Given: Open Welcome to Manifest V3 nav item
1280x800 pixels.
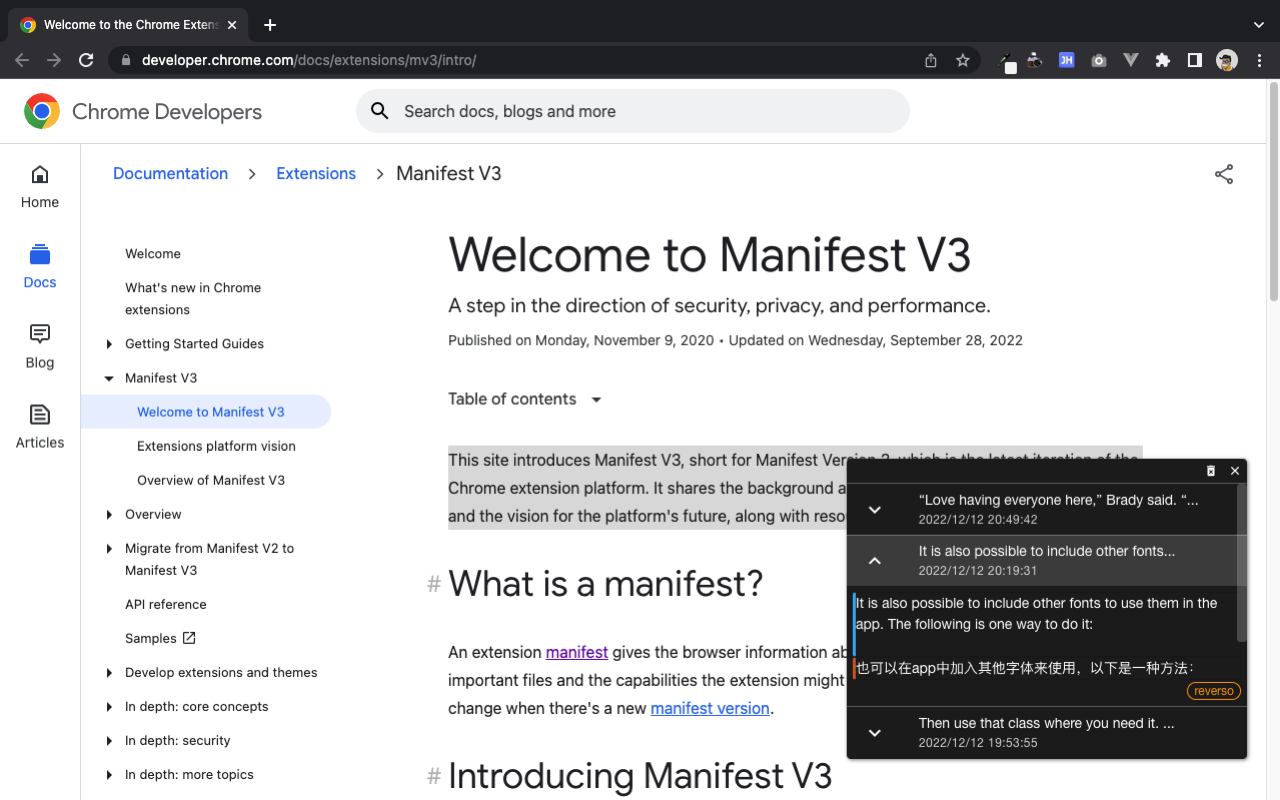Looking at the screenshot, I should click(206, 412).
